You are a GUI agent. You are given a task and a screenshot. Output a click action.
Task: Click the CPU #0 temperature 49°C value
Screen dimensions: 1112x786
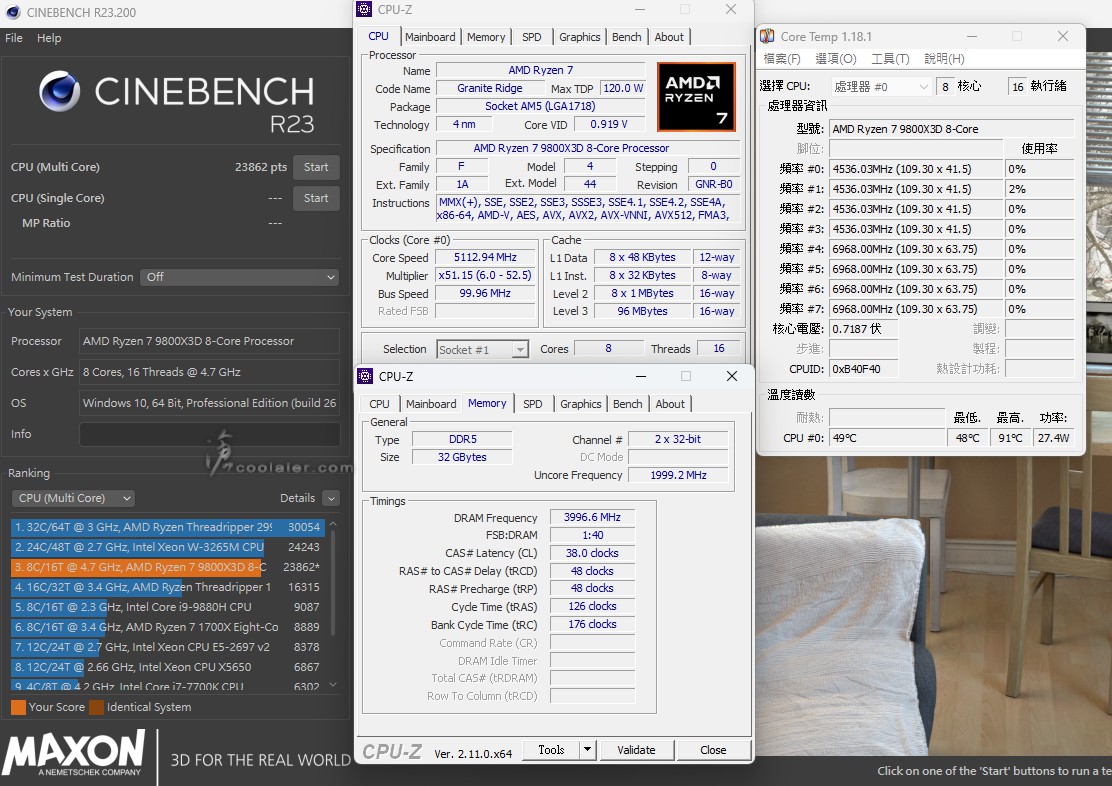coord(886,438)
